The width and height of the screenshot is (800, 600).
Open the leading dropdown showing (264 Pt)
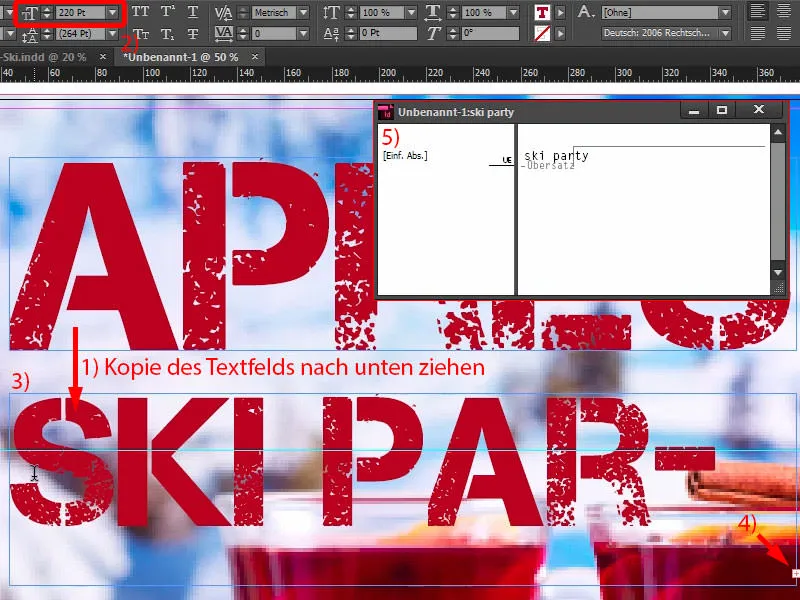[112, 34]
